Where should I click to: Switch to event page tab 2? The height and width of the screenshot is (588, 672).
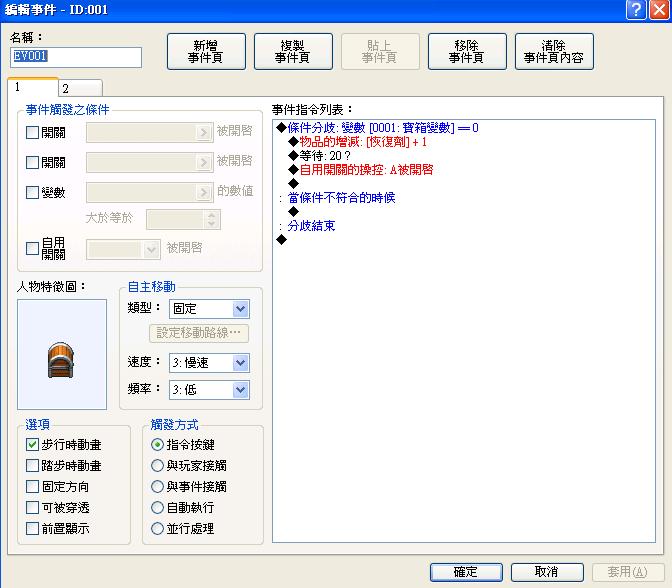click(80, 88)
